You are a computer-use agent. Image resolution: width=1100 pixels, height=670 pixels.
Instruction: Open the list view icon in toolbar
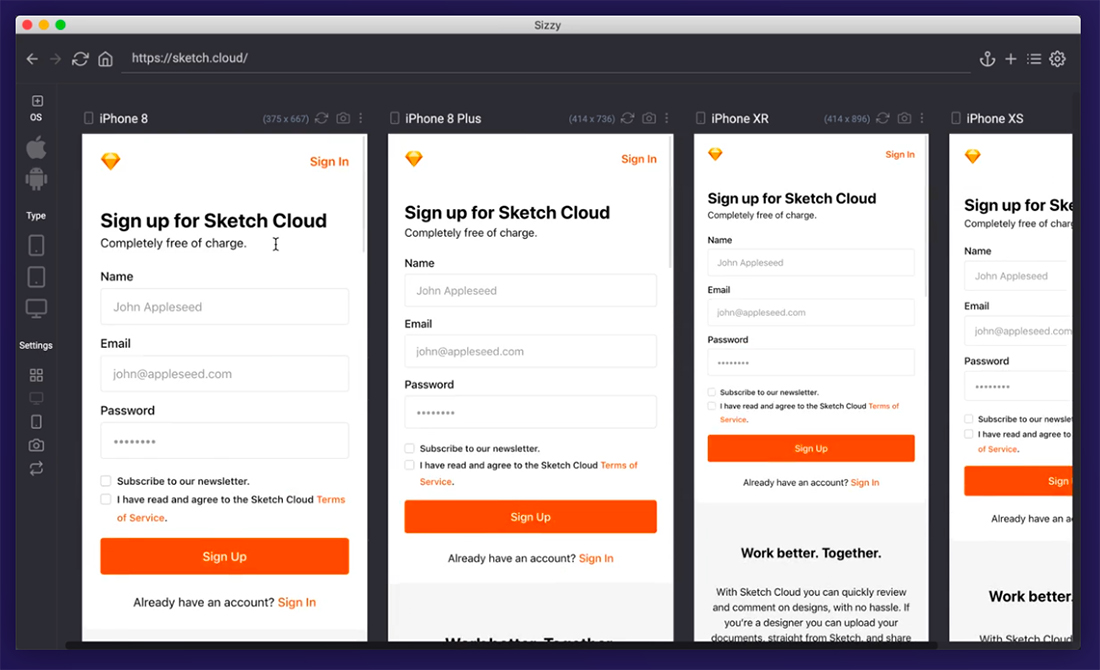pos(1033,59)
